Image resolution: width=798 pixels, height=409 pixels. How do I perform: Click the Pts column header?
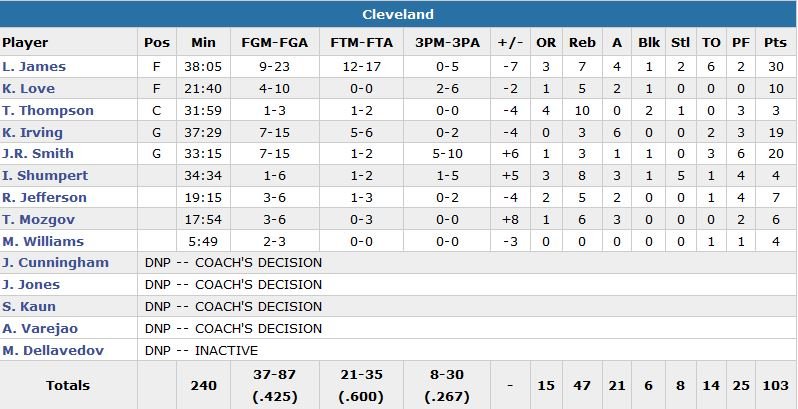coord(774,43)
